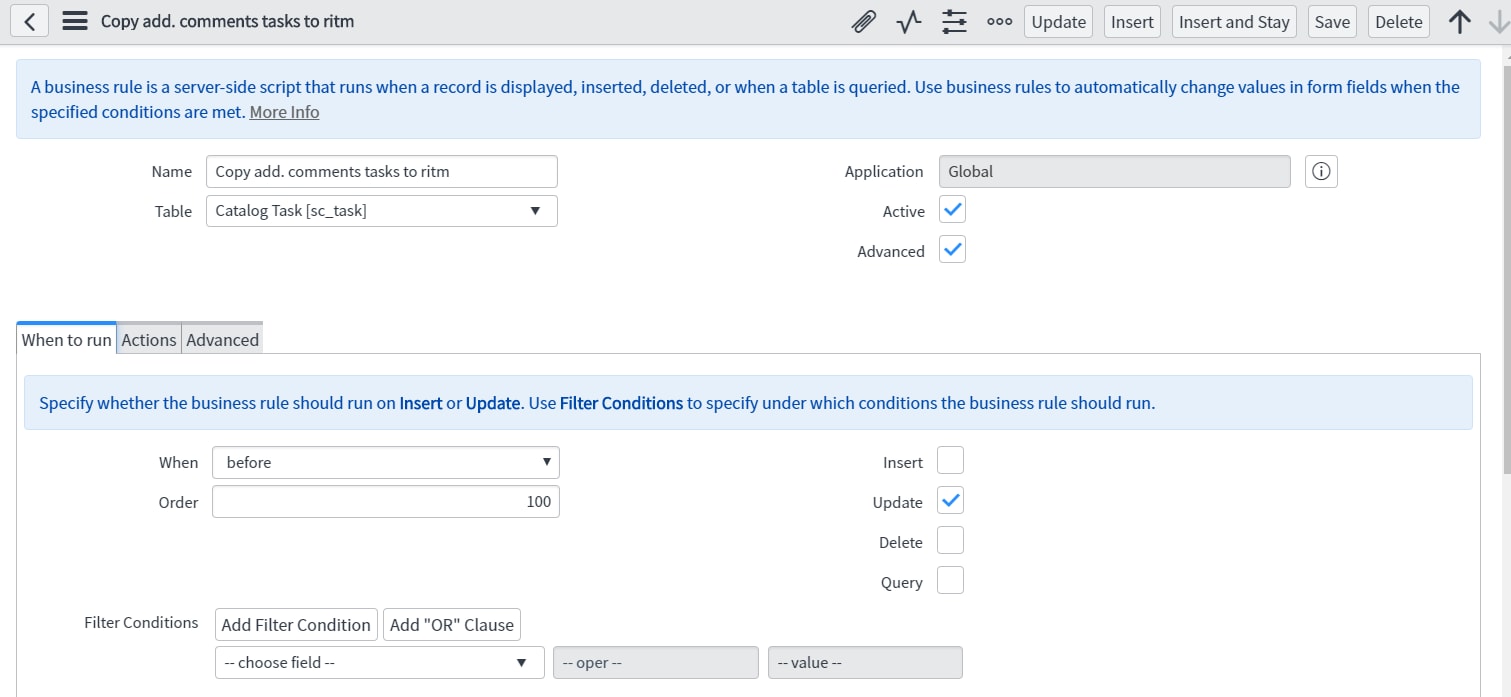Open the When dropdown
The image size is (1511, 697).
coord(385,462)
